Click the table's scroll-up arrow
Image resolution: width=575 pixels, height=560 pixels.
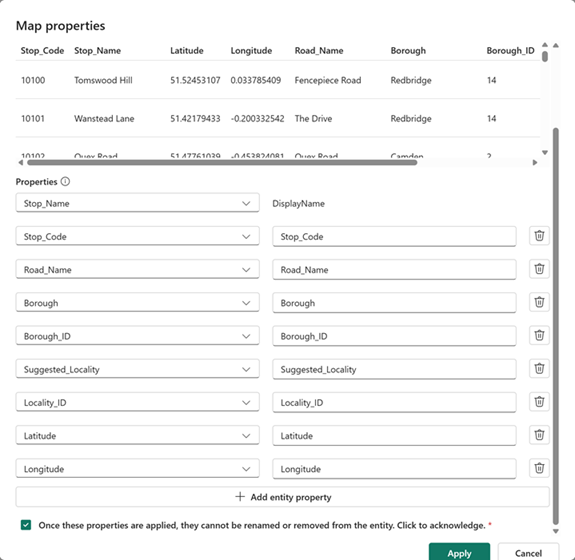click(545, 45)
